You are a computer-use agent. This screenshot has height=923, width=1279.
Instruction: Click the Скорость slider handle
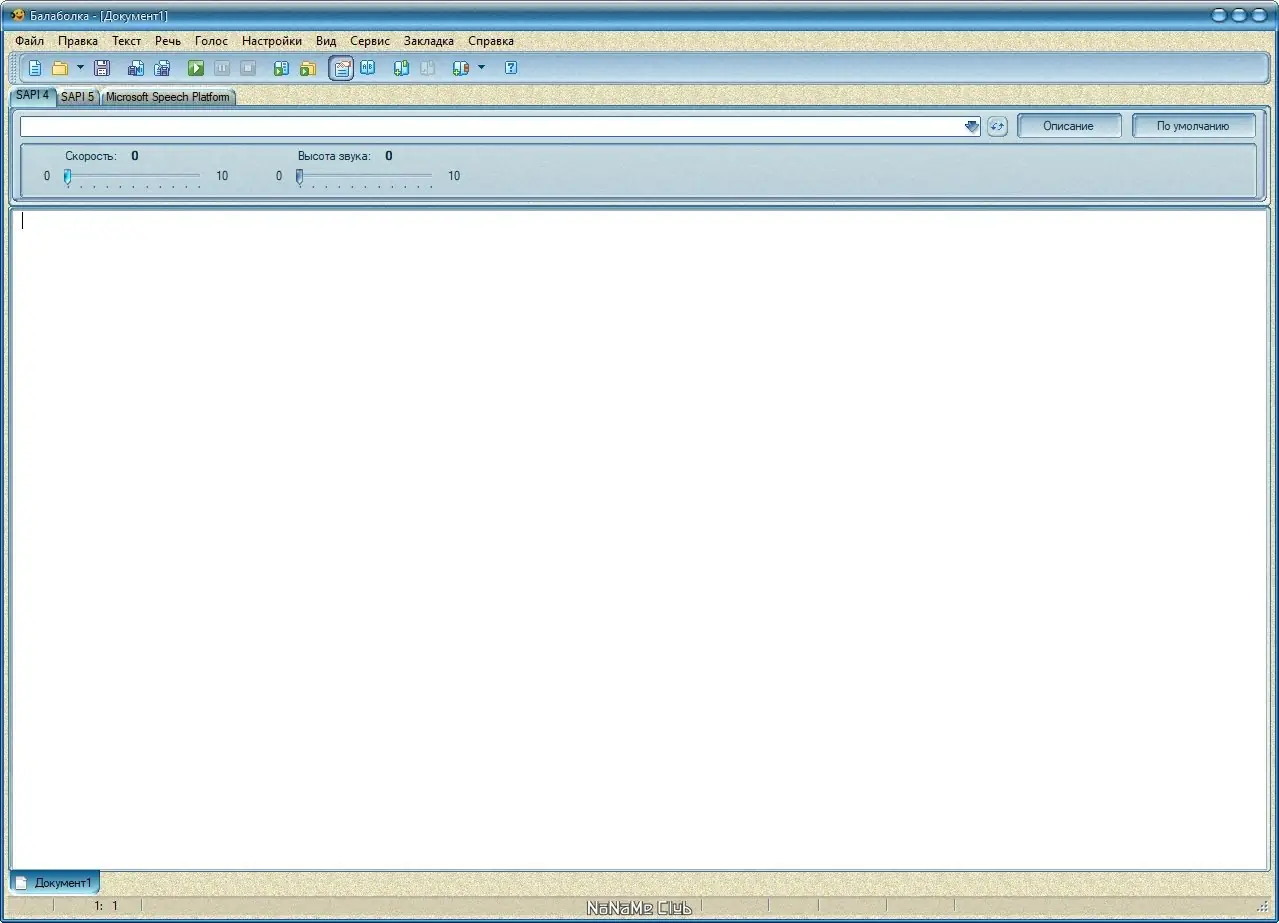(x=67, y=176)
